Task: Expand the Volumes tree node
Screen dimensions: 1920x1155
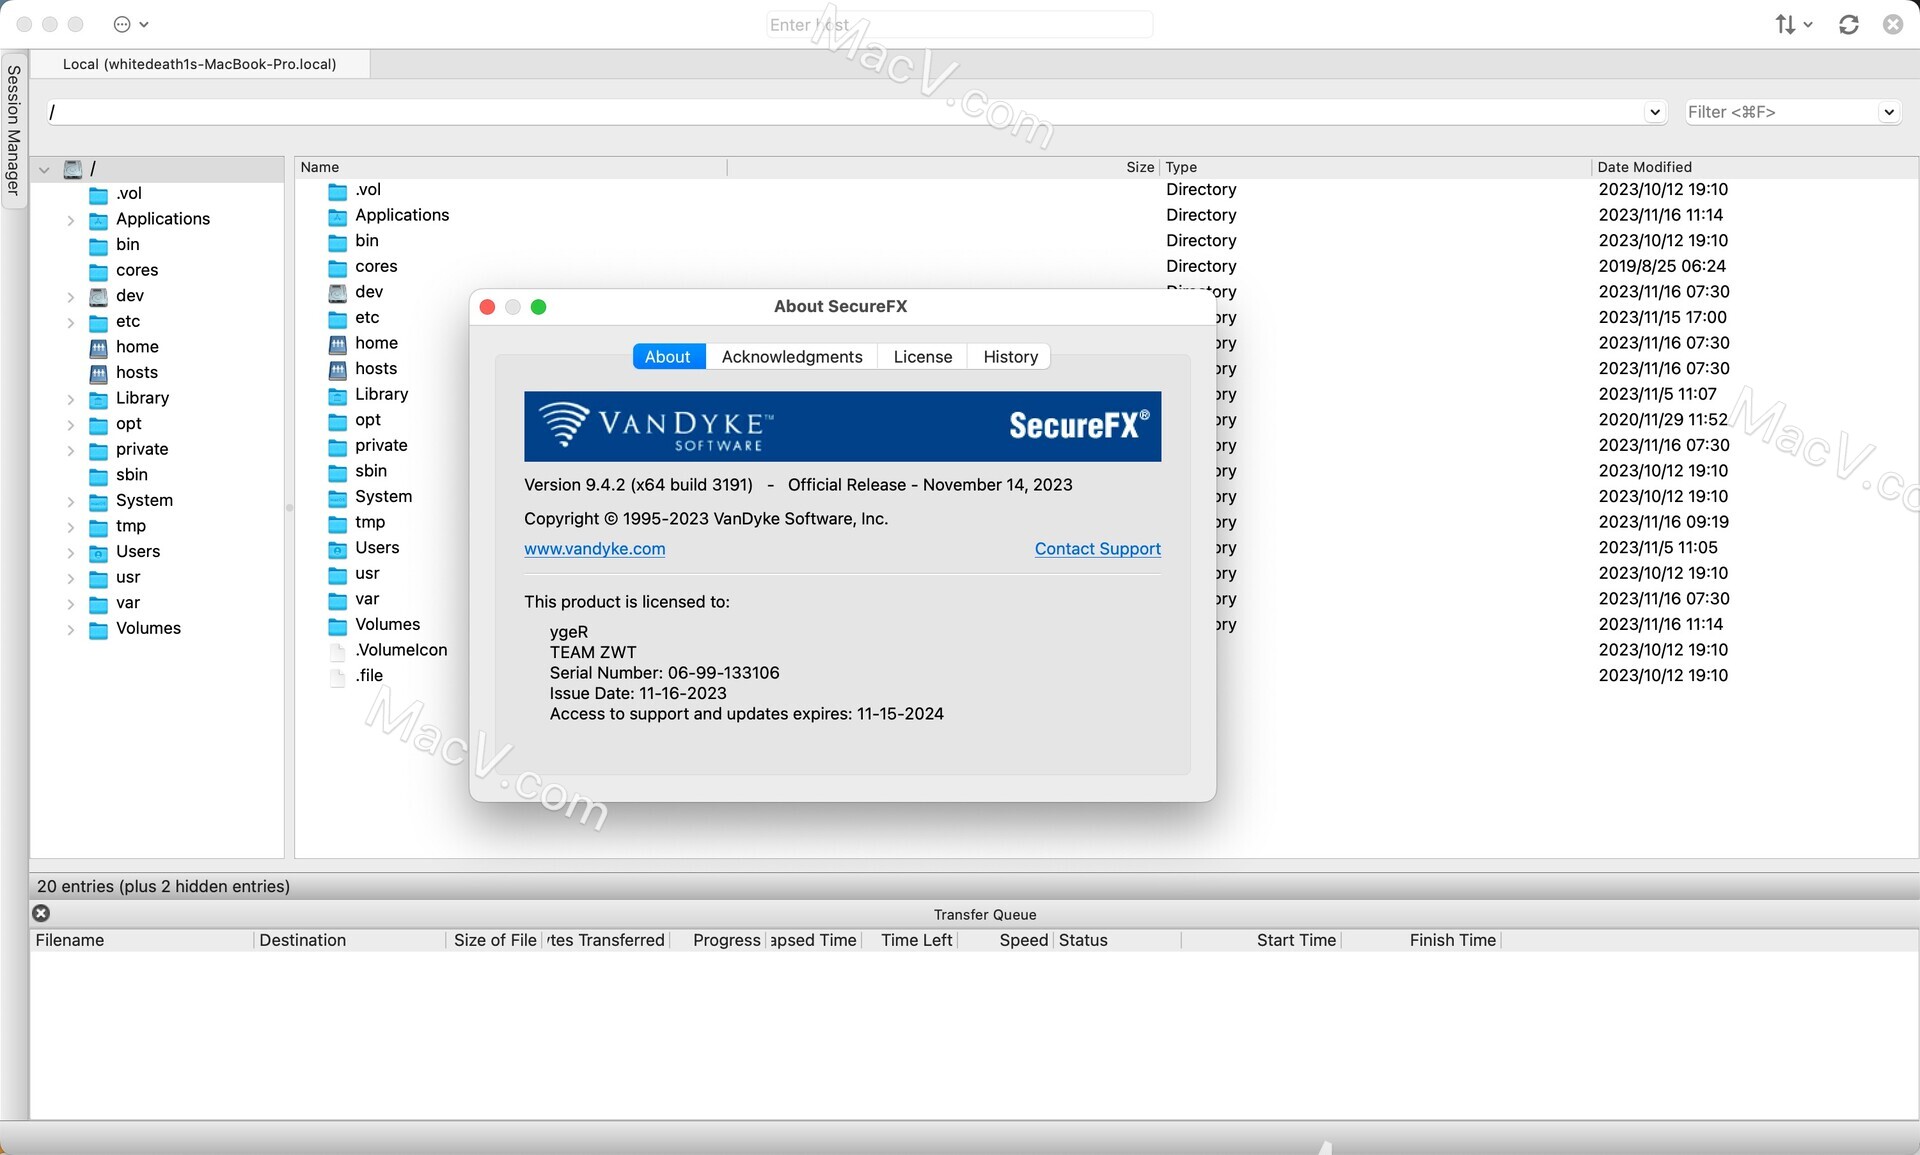Action: pos(70,629)
